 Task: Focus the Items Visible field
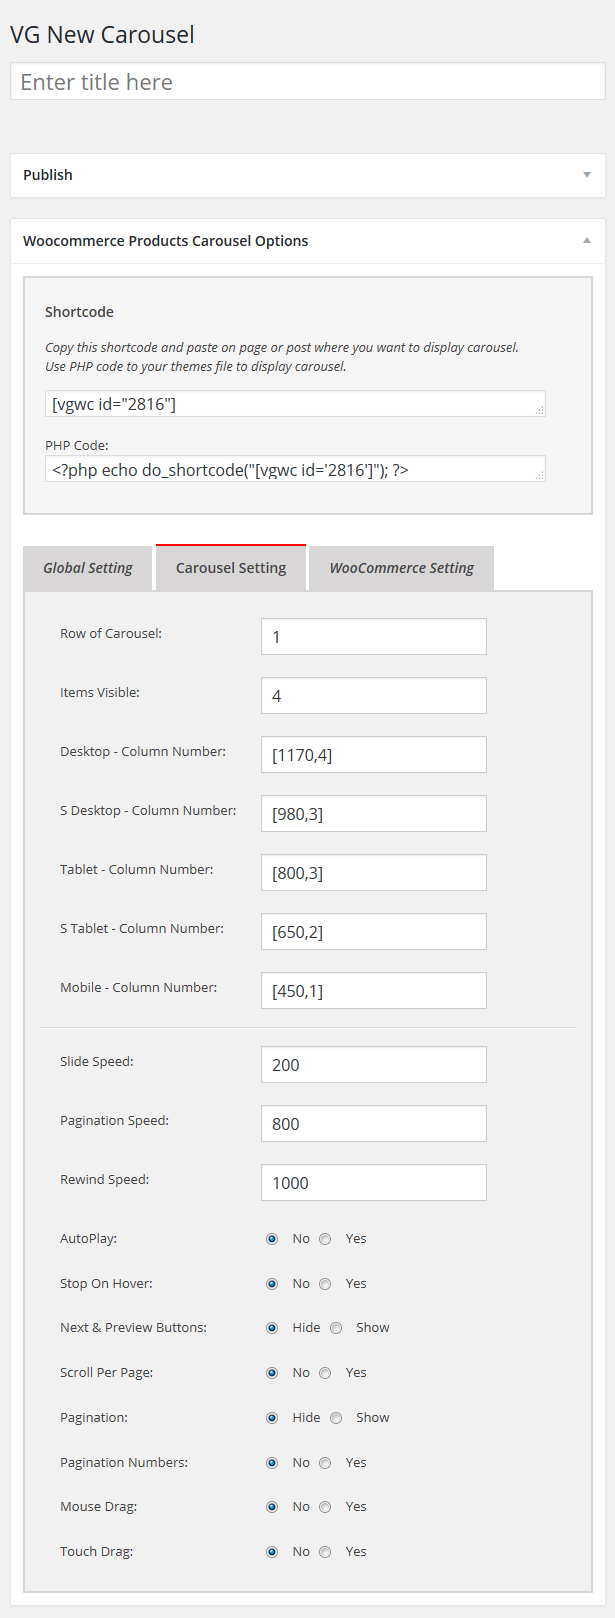tap(374, 695)
